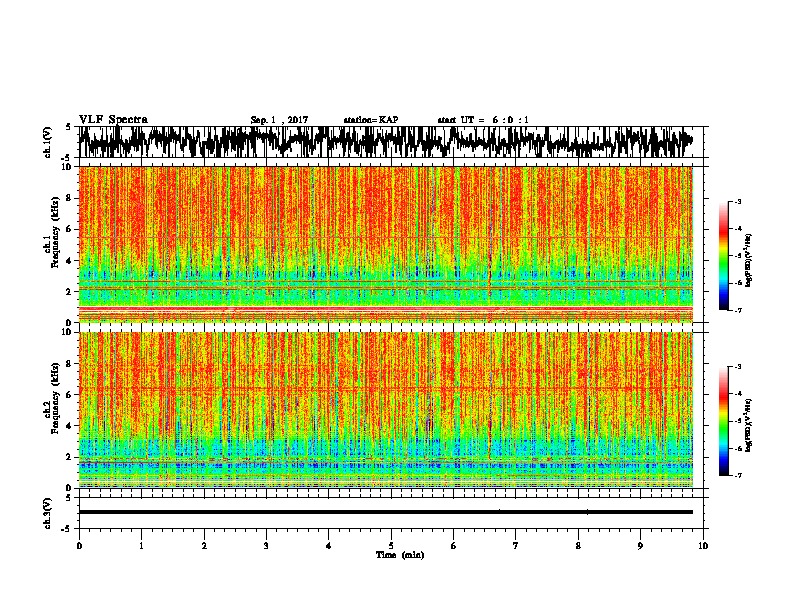
Task: Click the time-axis tick label "7"
Action: coord(516,546)
